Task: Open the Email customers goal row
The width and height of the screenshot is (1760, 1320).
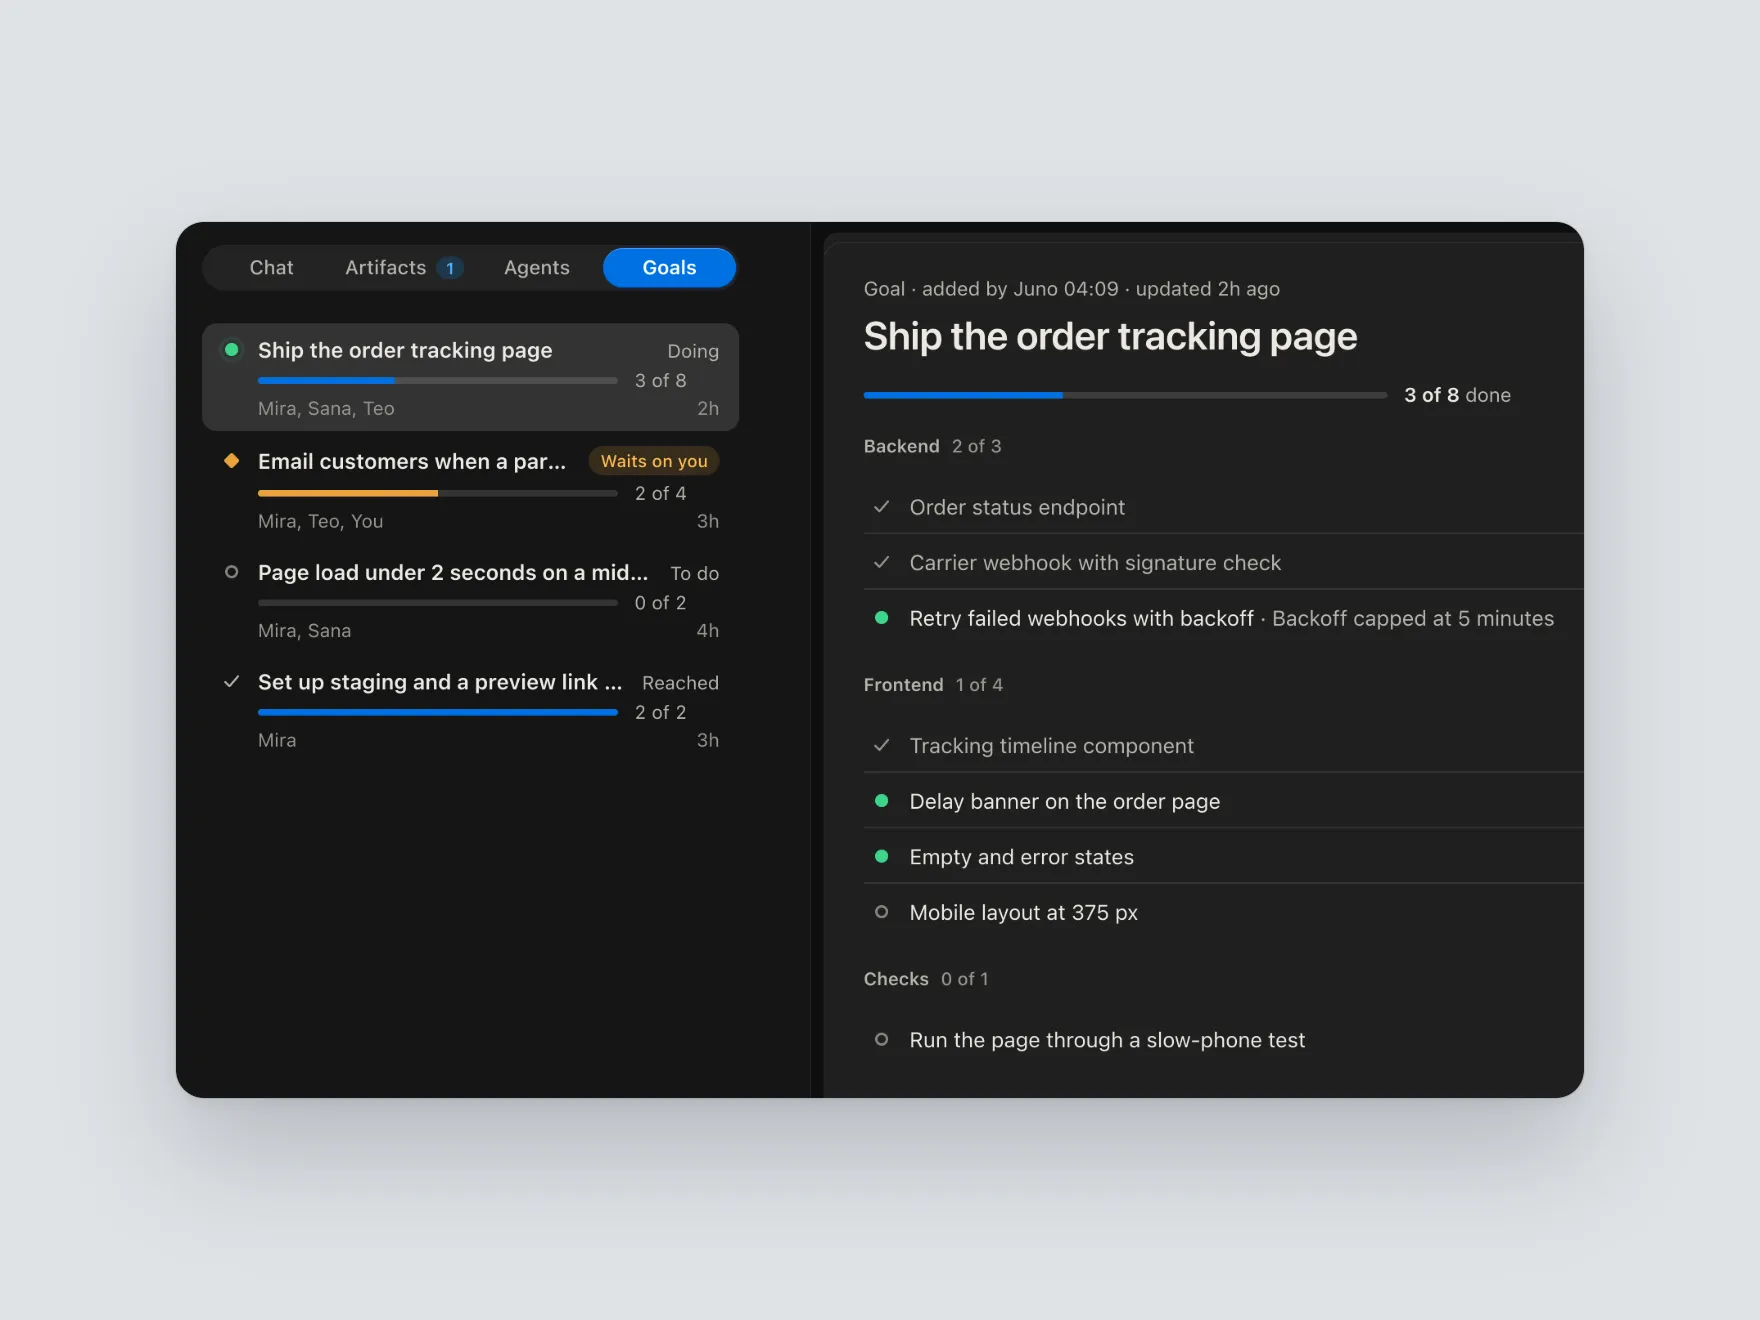Action: 470,490
